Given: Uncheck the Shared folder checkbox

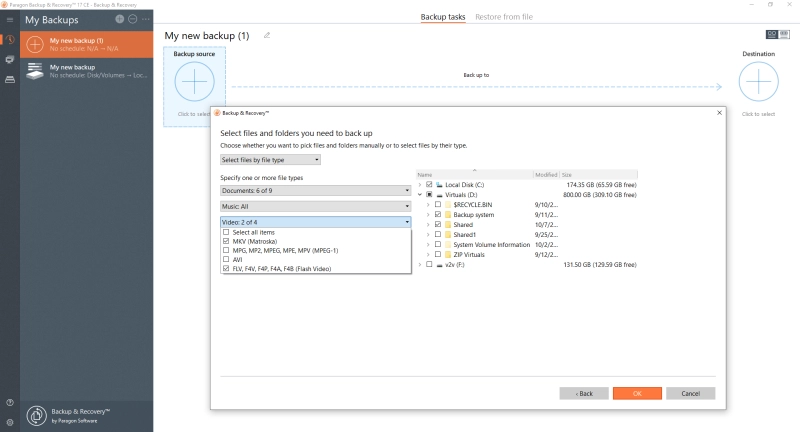Looking at the screenshot, I should (x=438, y=224).
